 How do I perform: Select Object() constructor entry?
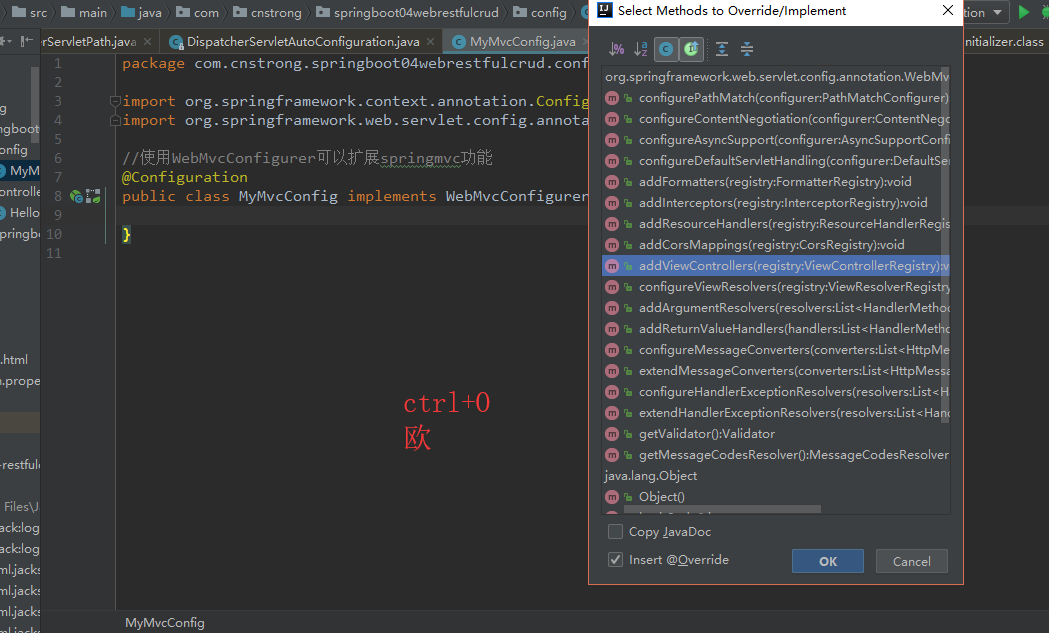(x=776, y=496)
